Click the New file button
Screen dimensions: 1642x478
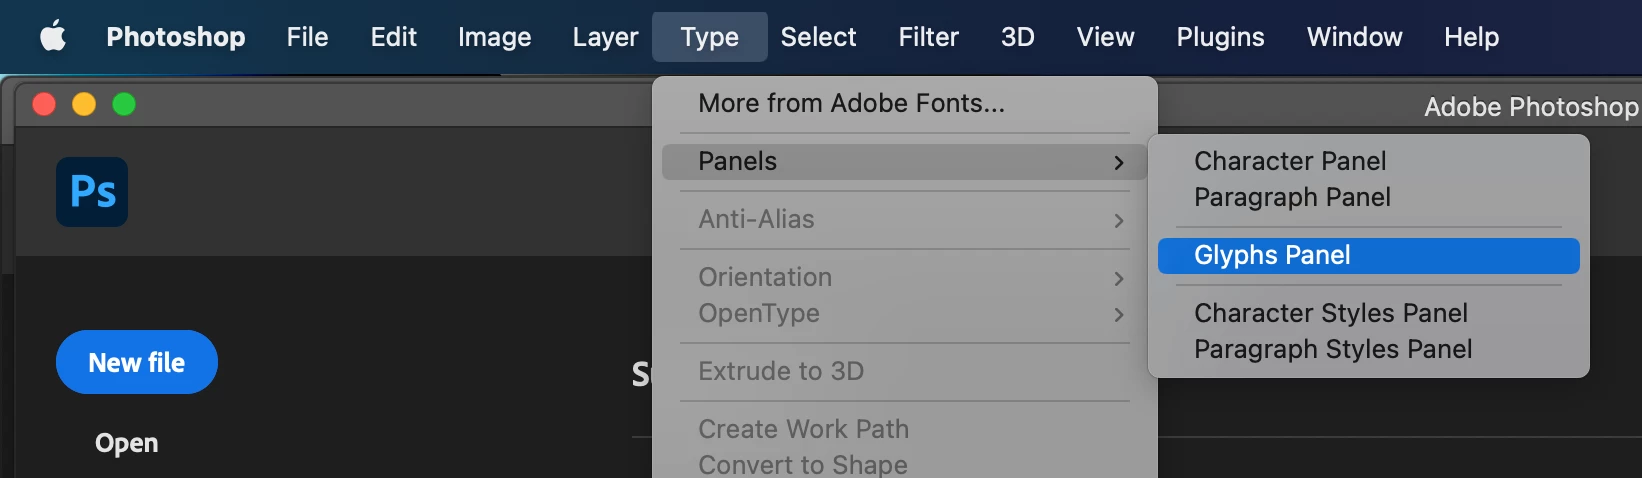137,362
